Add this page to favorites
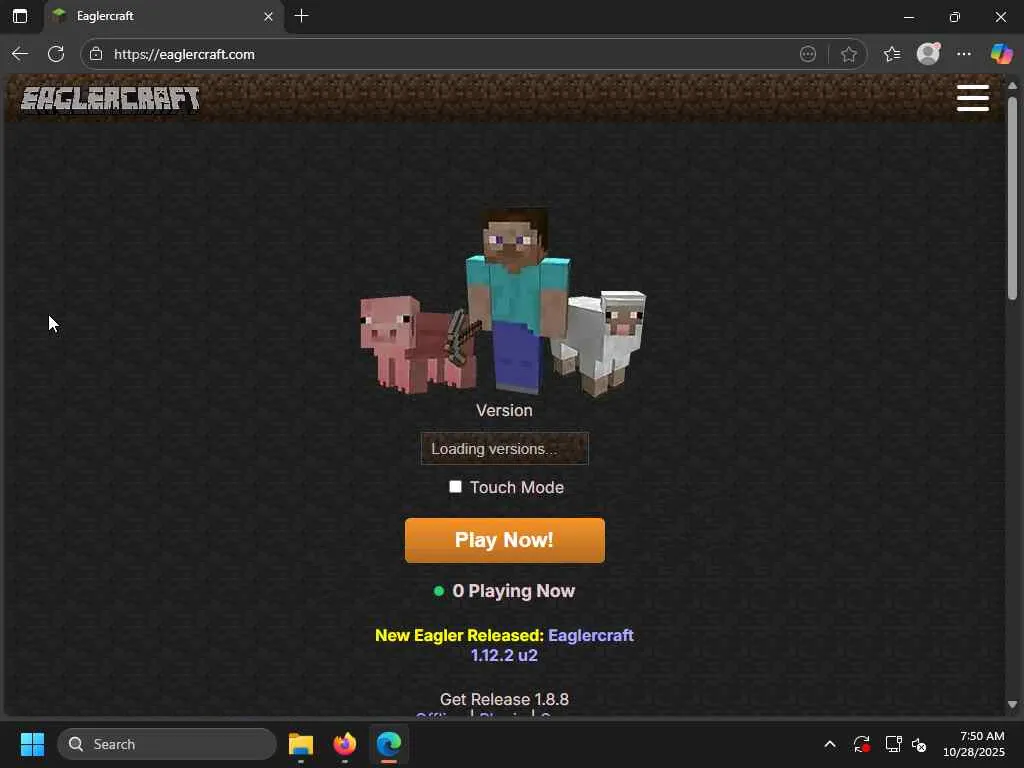 point(848,54)
